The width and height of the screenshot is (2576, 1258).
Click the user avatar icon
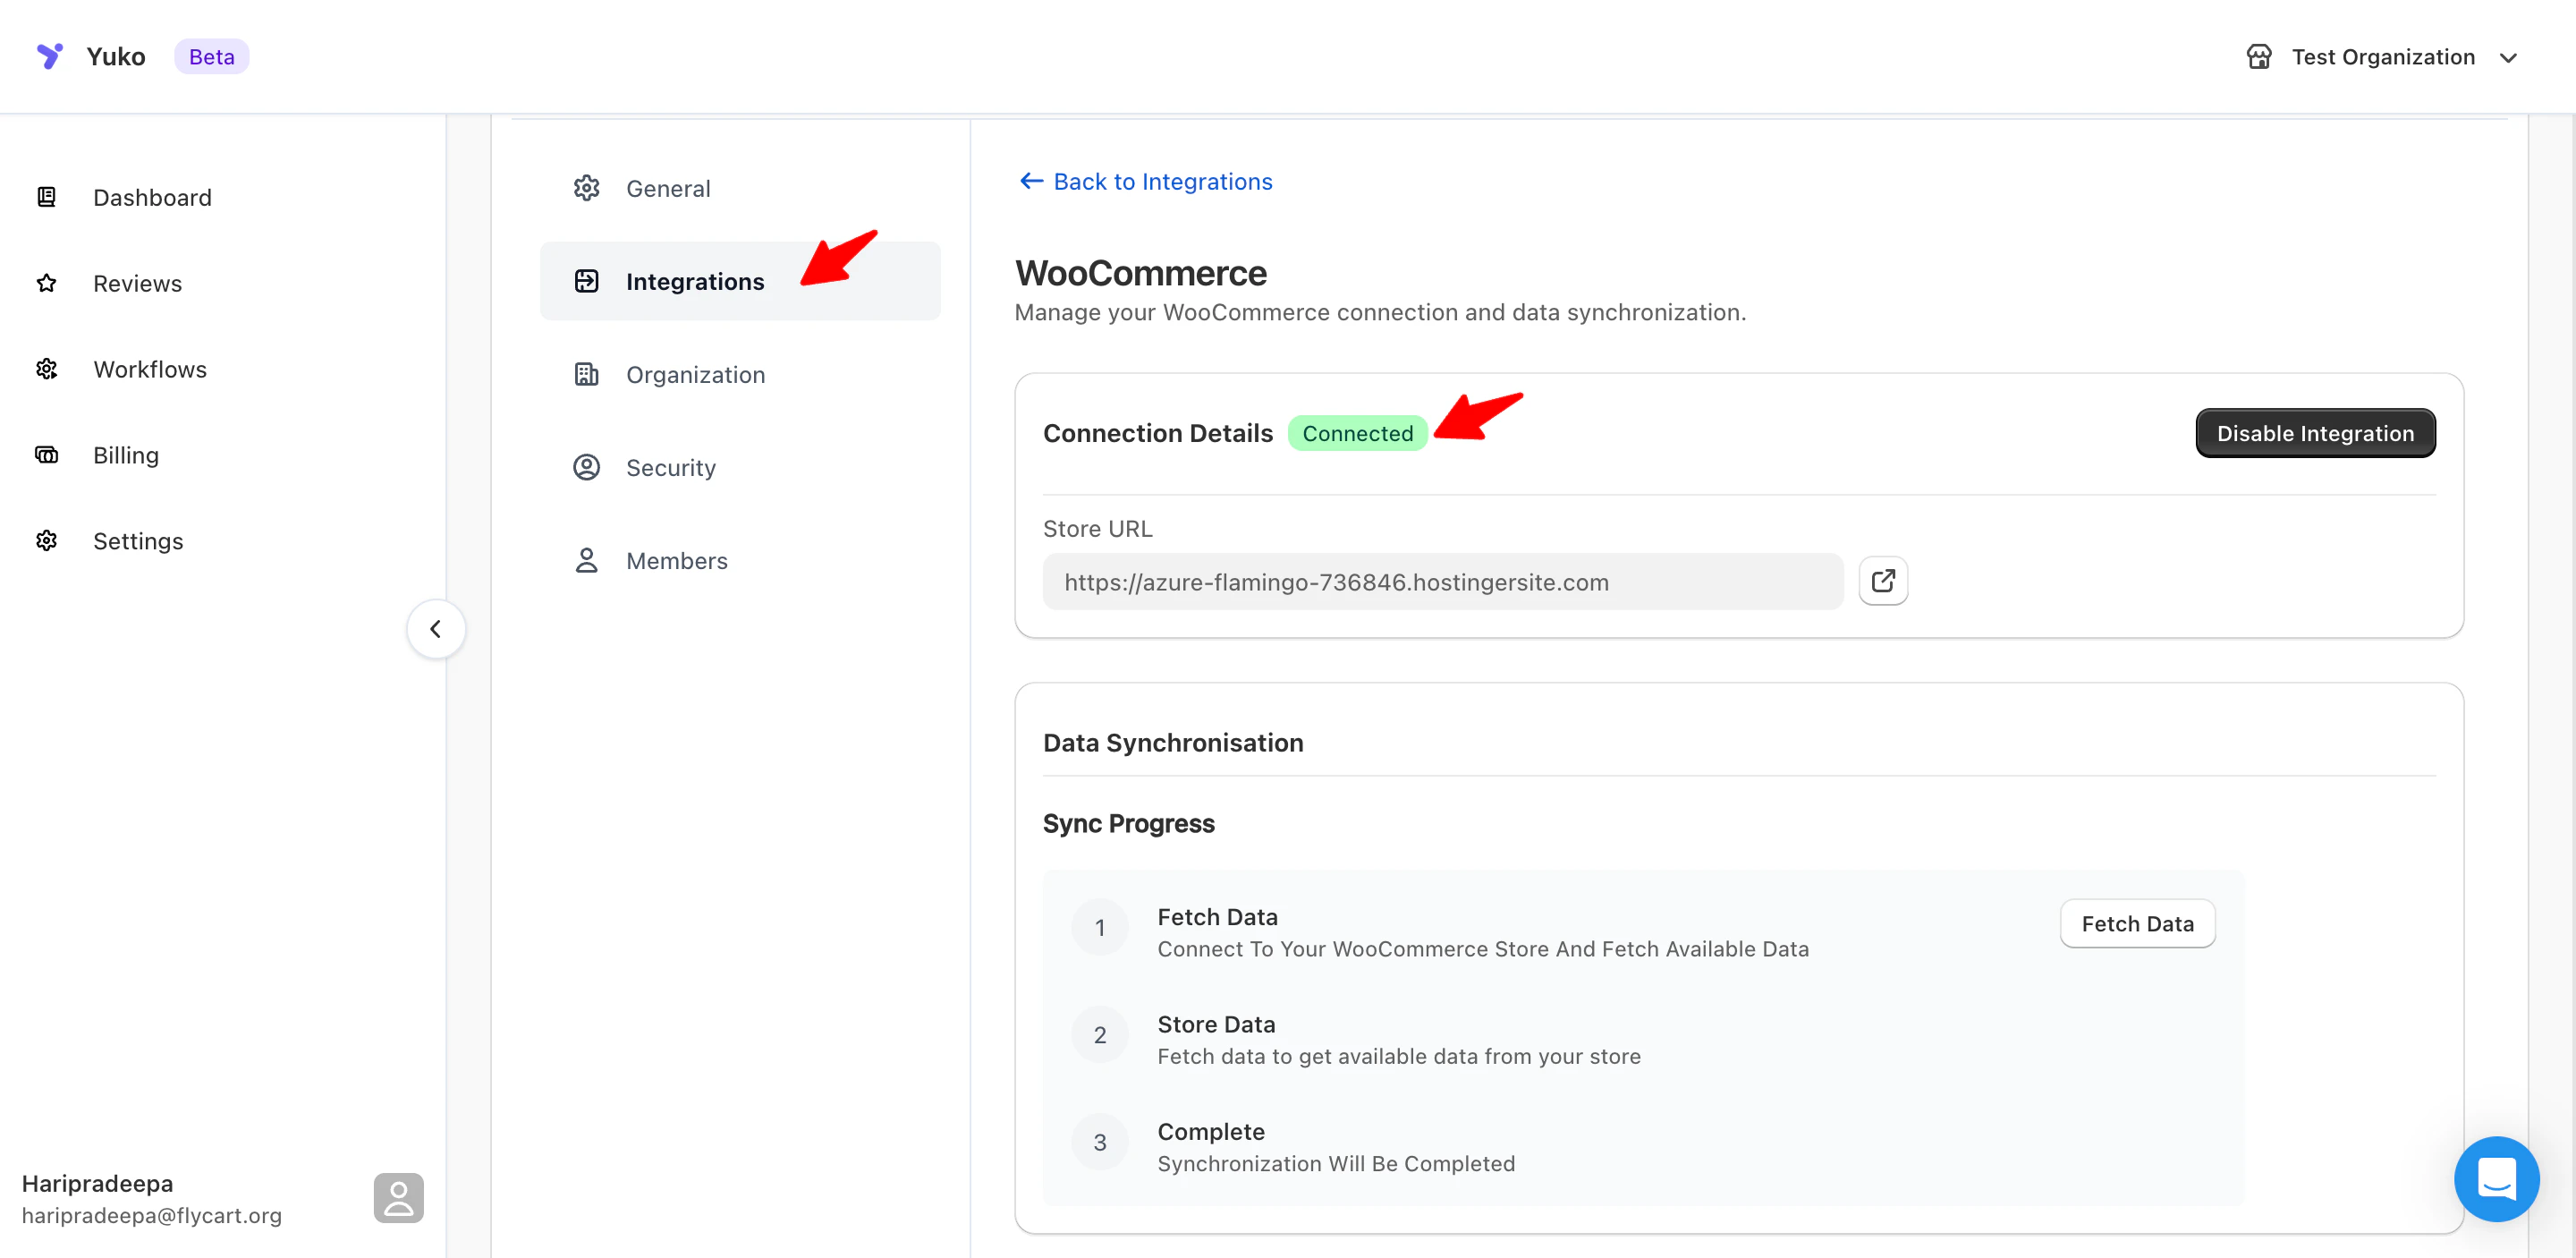click(x=398, y=1197)
